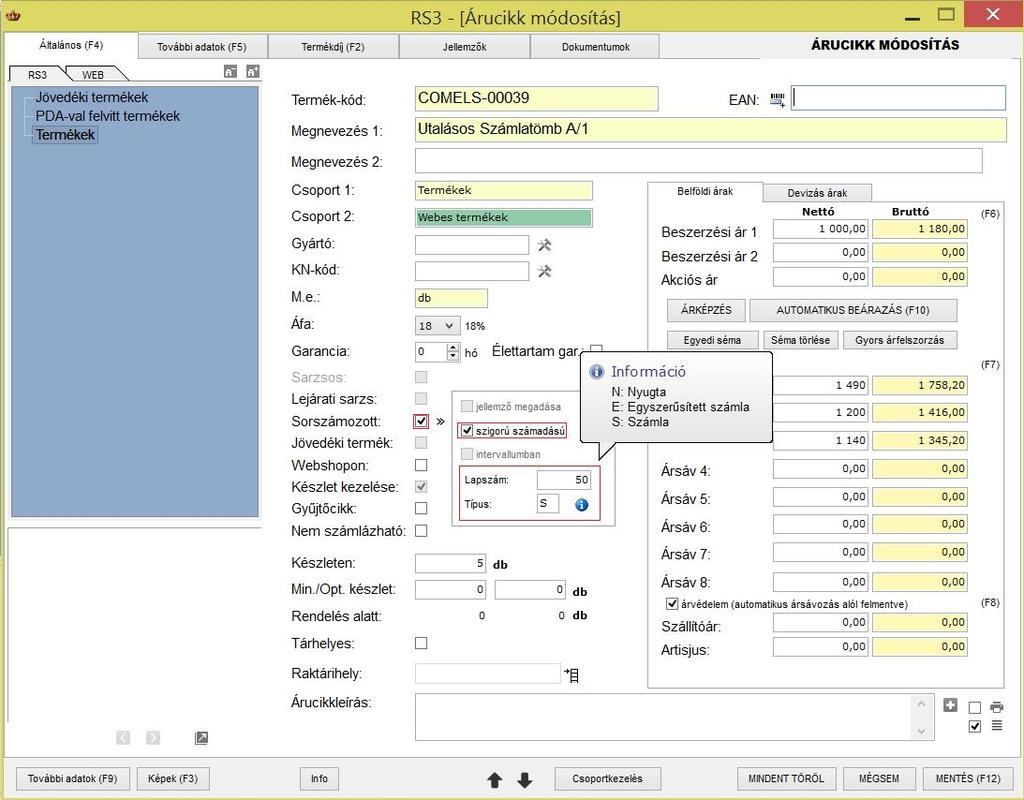
Task: Click the printer icon near description box
Action: (x=997, y=707)
